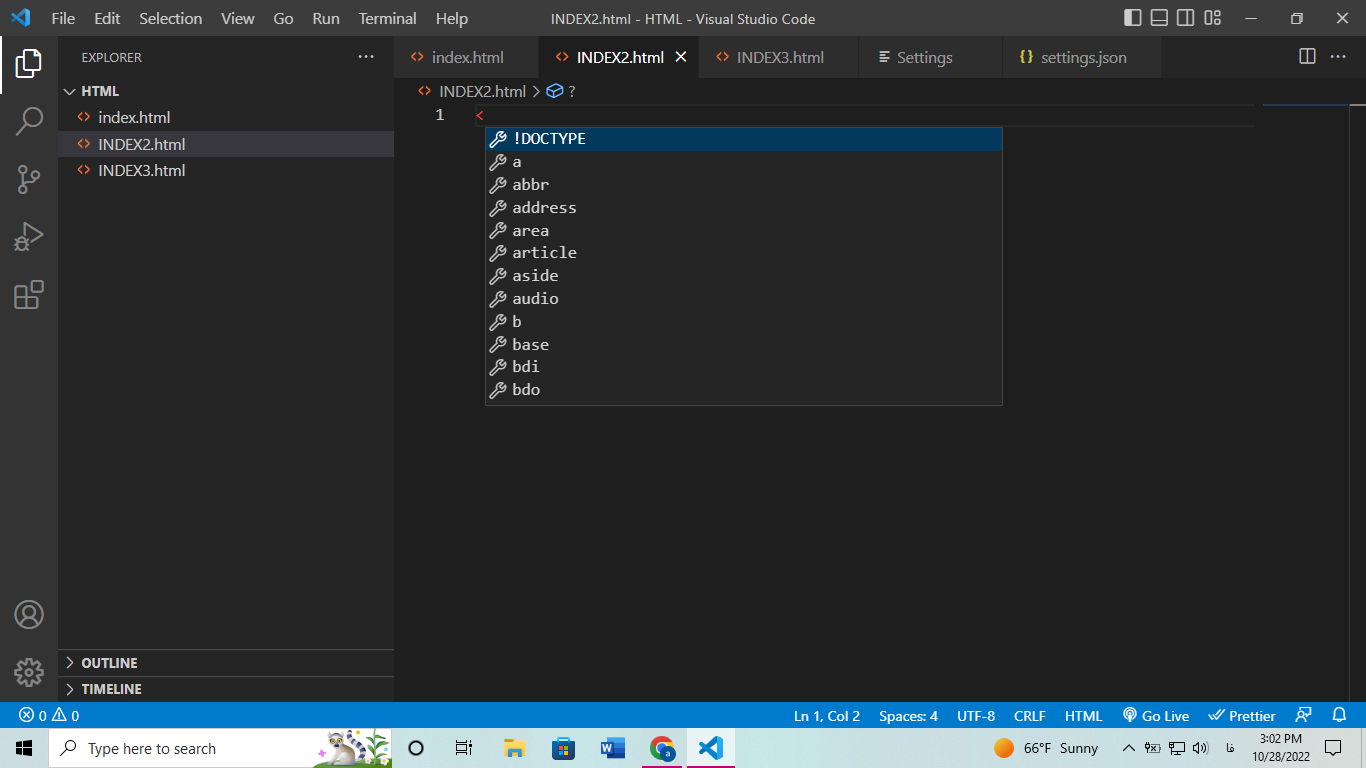Click the feedback icon in status bar
The height and width of the screenshot is (768, 1366).
pyautogui.click(x=1303, y=716)
